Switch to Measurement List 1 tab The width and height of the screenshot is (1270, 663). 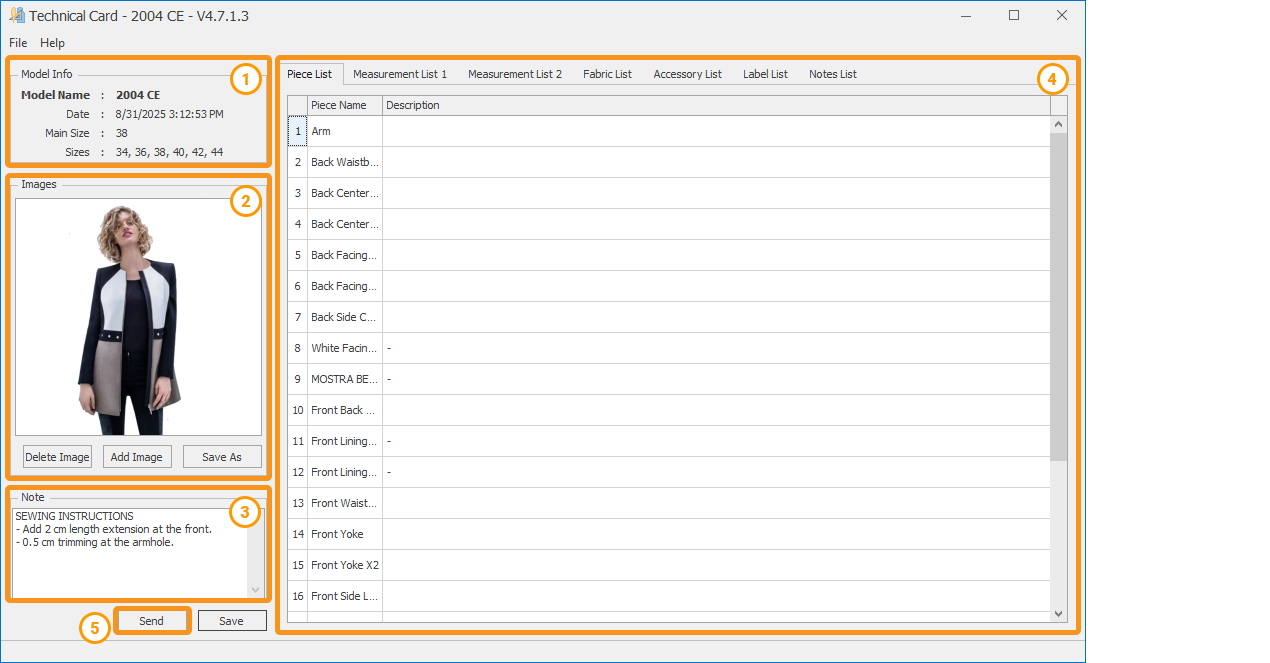400,74
